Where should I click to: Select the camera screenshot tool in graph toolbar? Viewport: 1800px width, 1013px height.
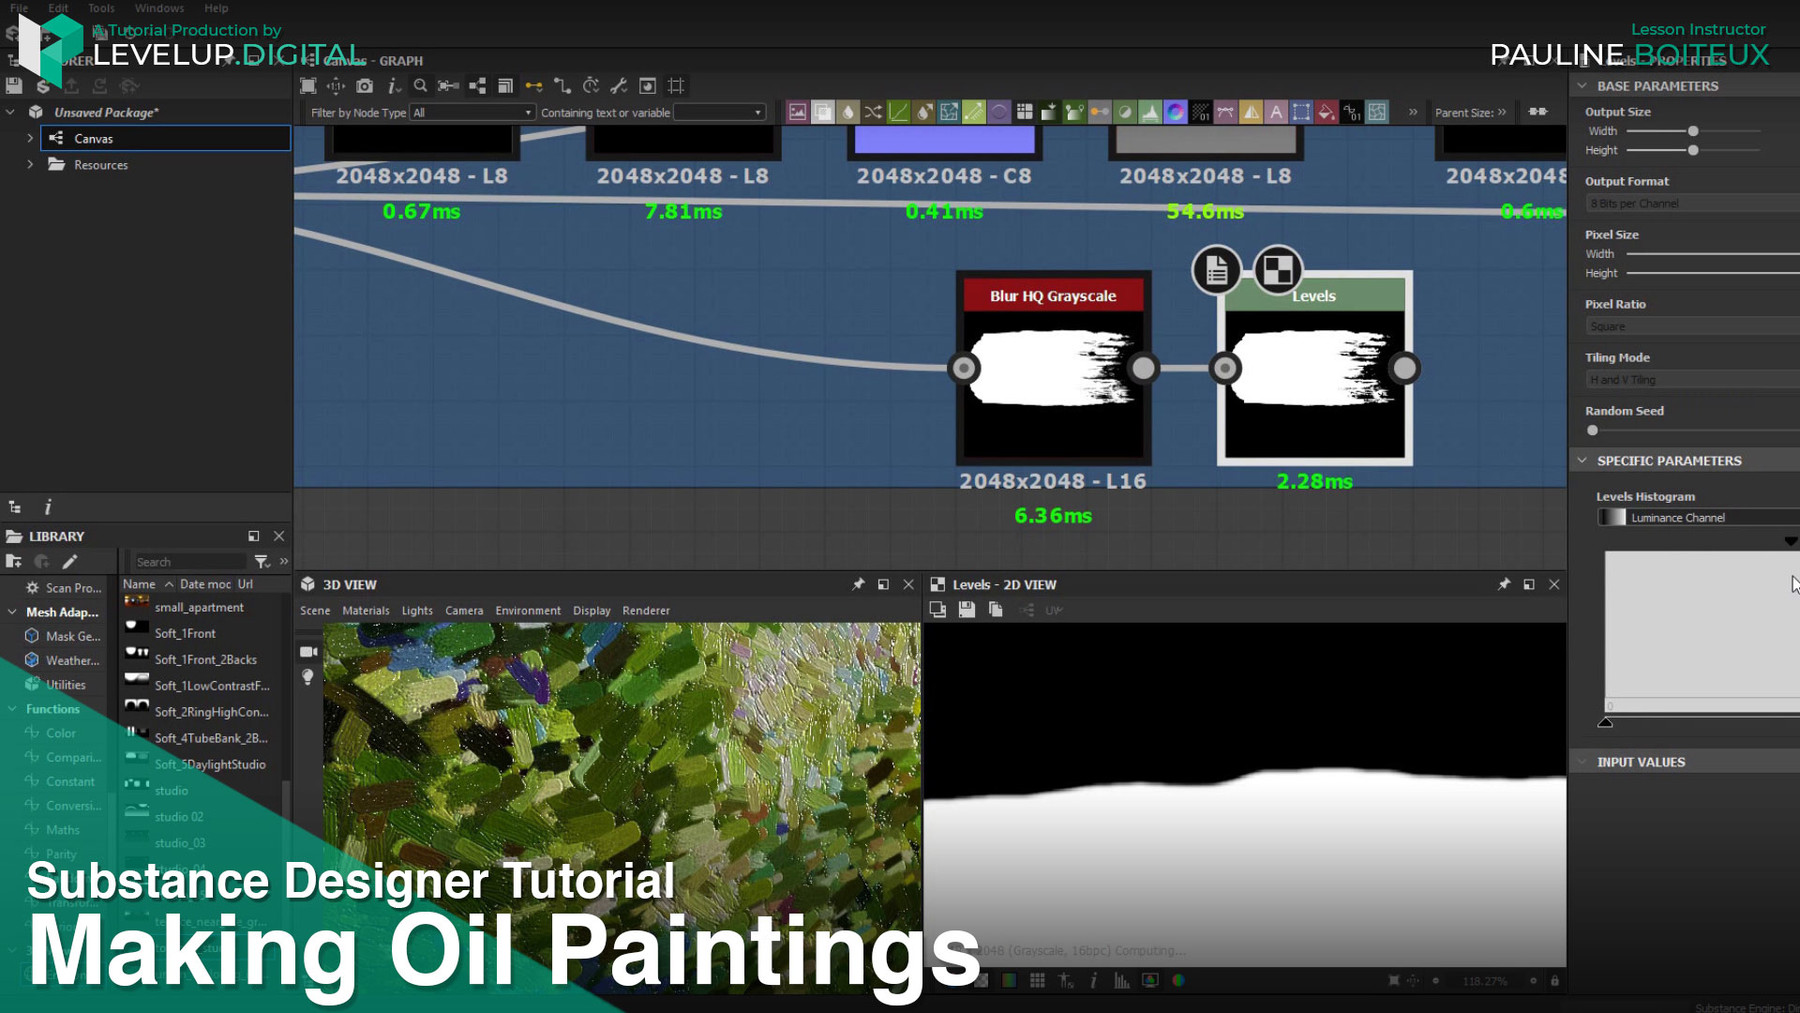(x=363, y=87)
